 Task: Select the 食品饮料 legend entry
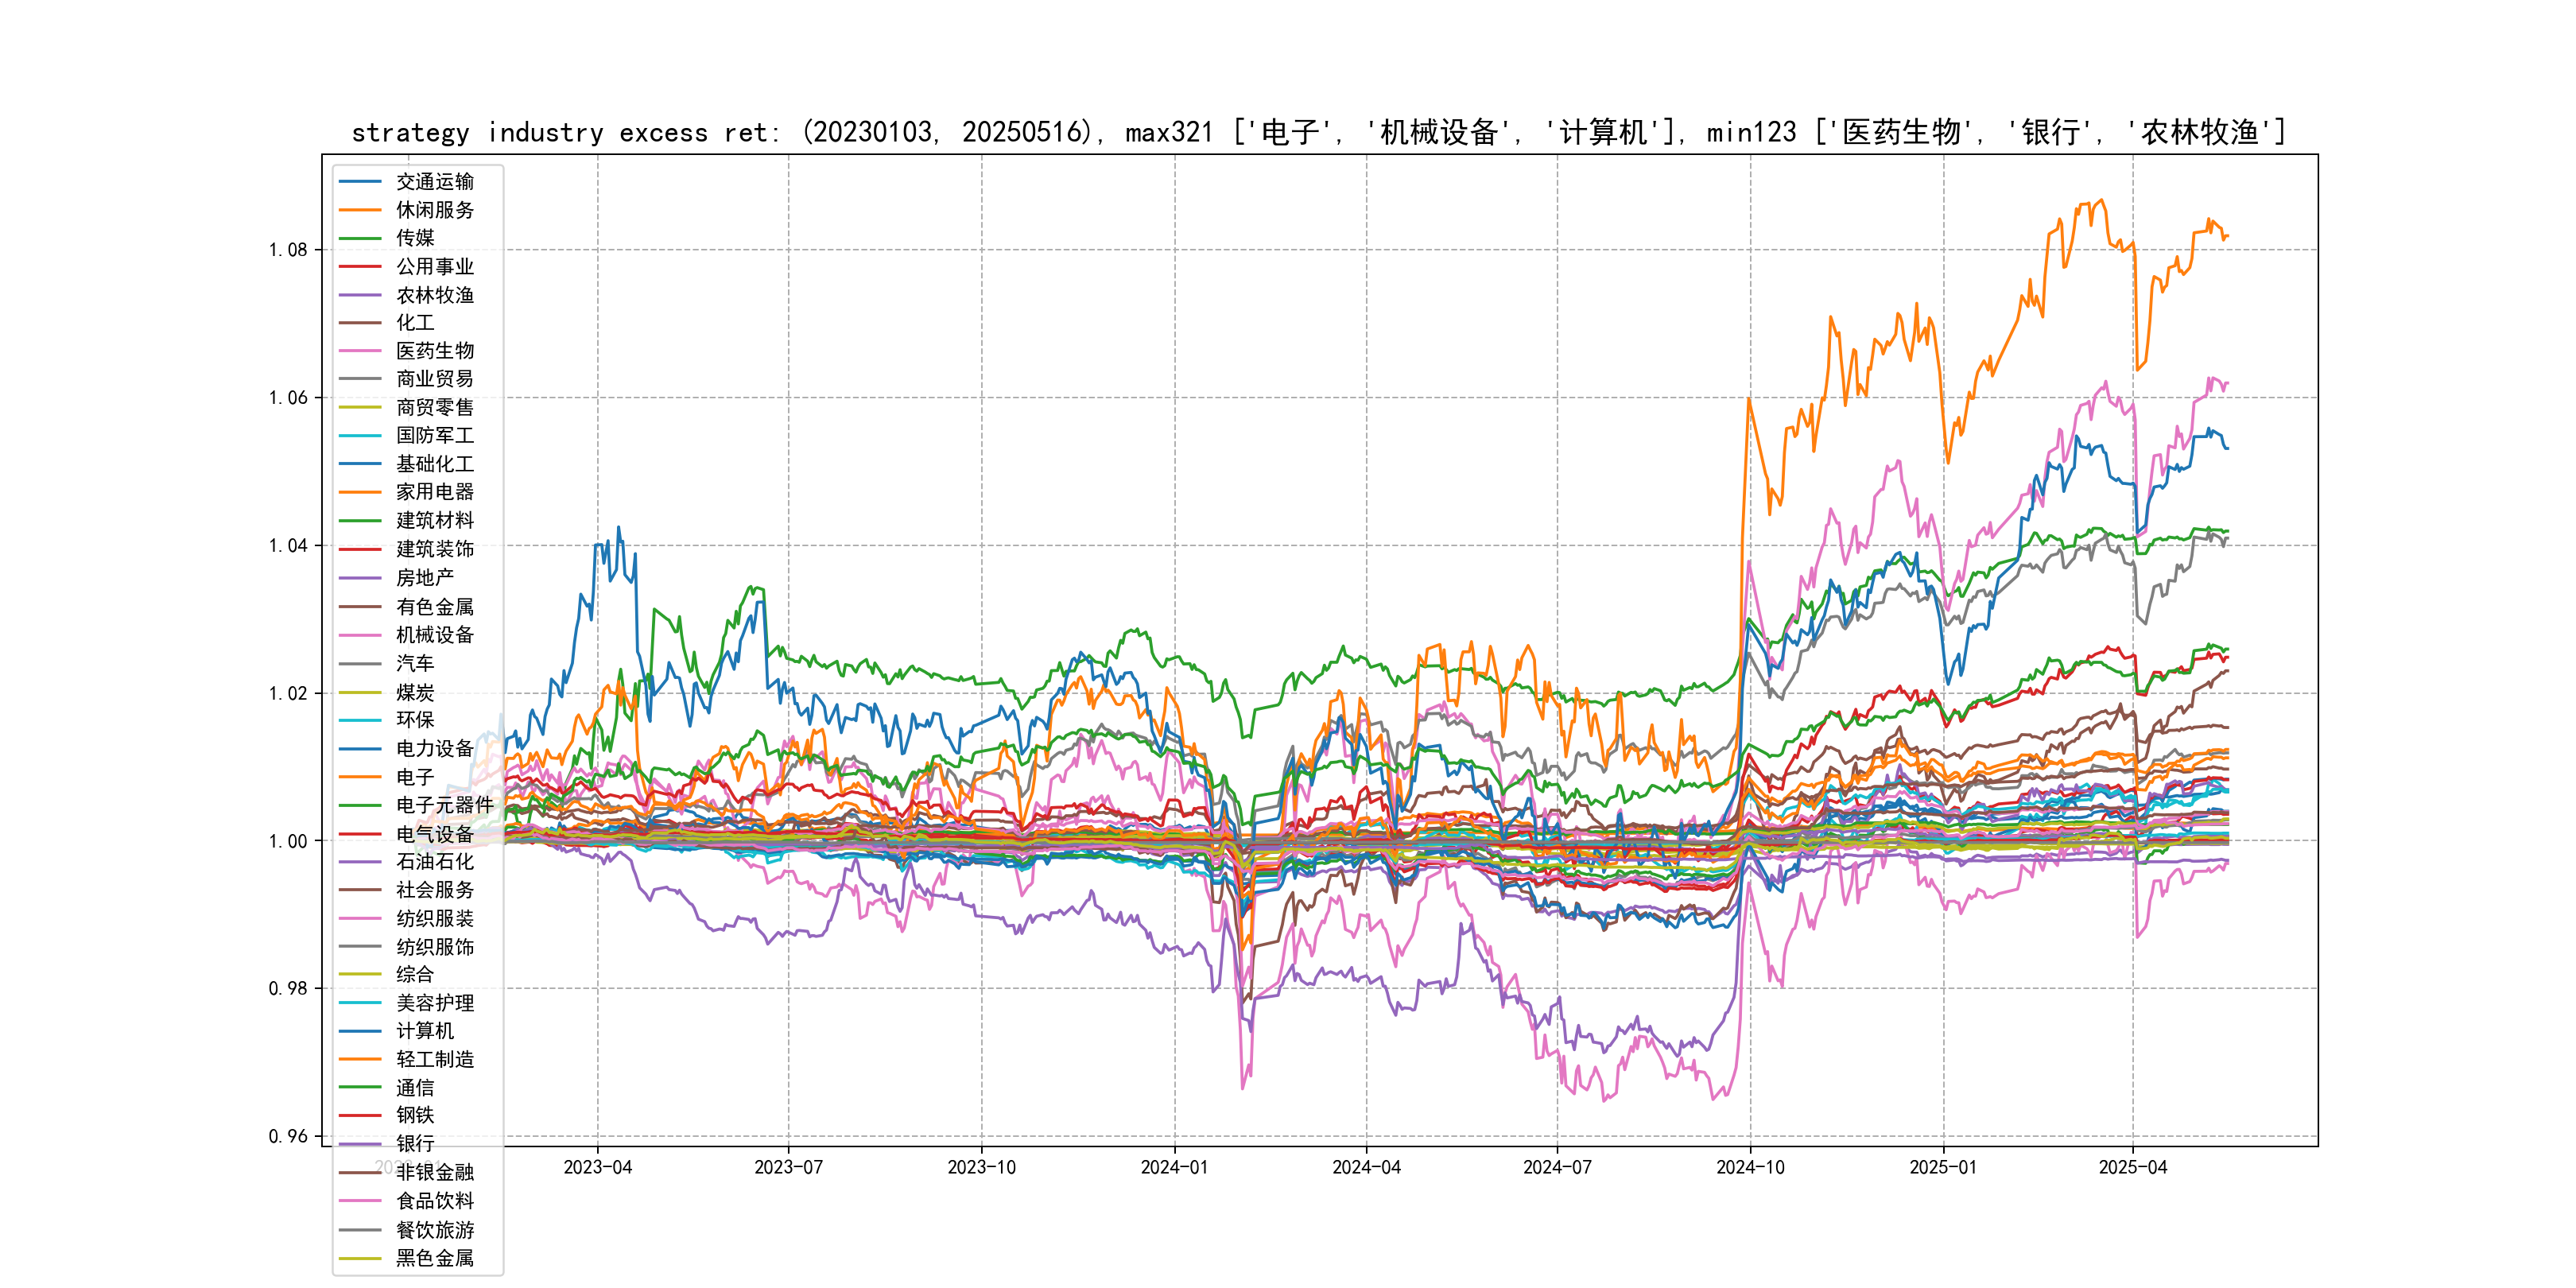tap(434, 1201)
